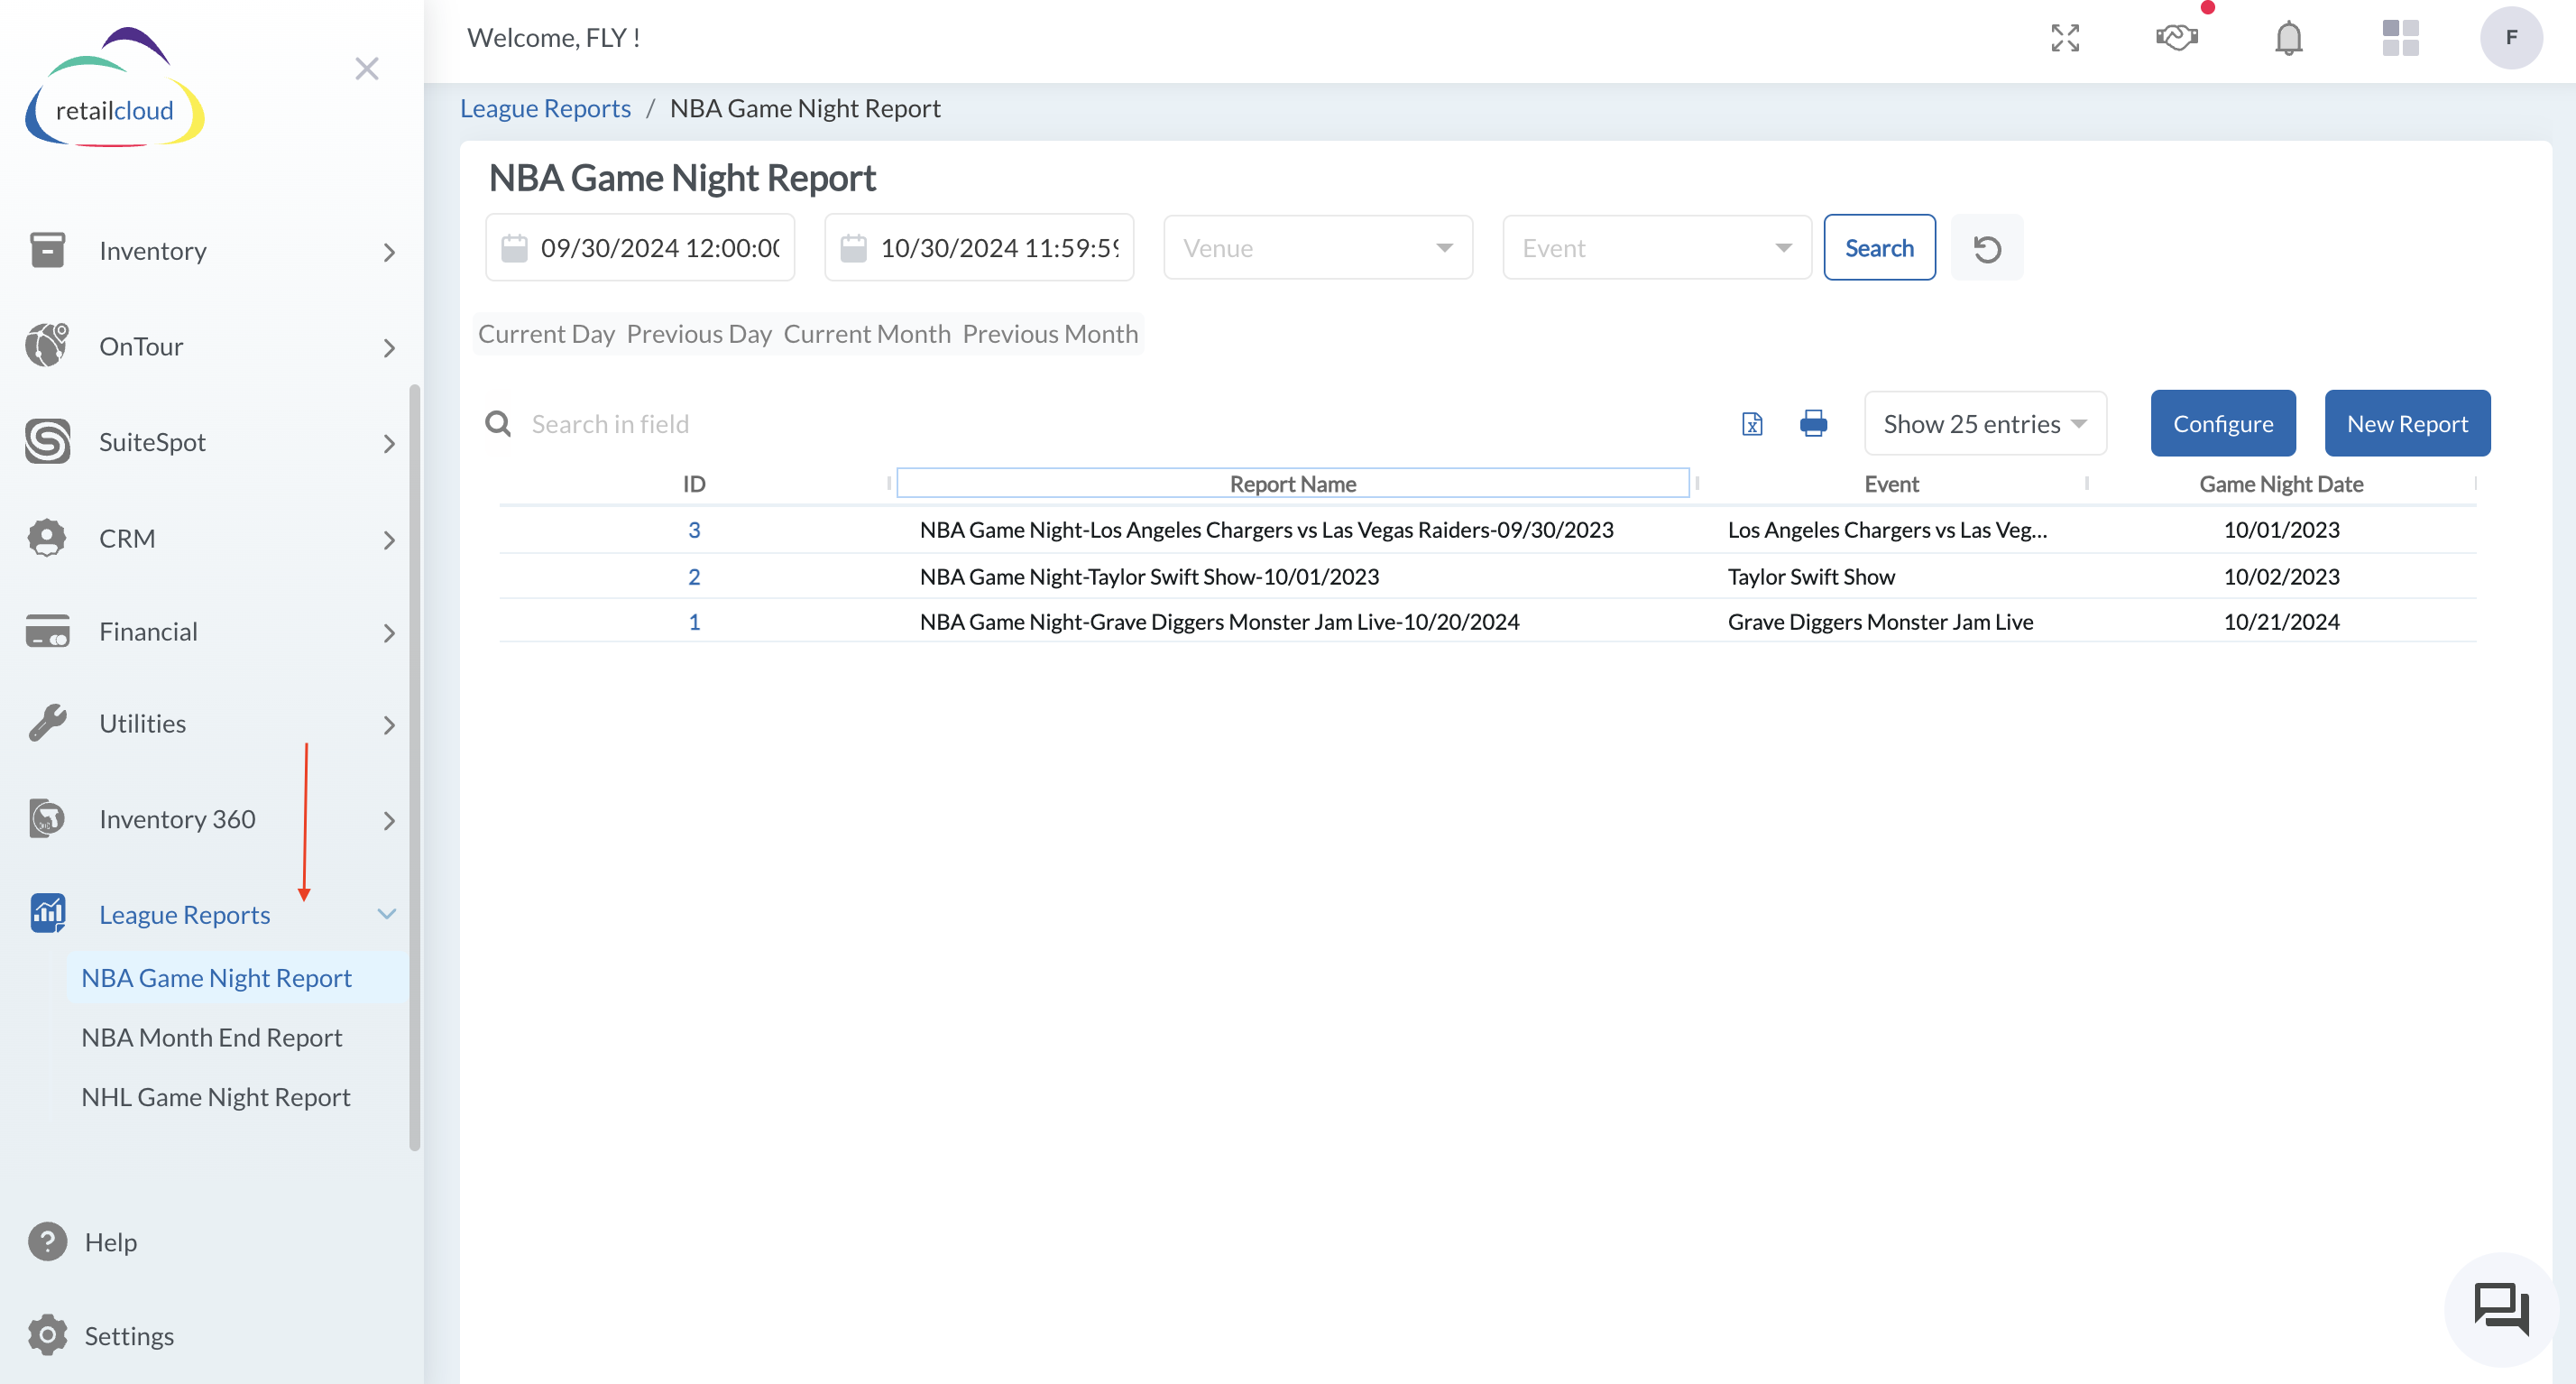
Task: Open the handshake partner icon
Action: 2177,38
